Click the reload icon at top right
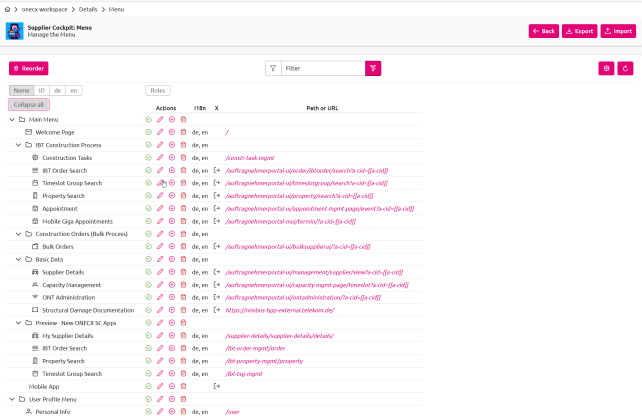 [x=626, y=69]
